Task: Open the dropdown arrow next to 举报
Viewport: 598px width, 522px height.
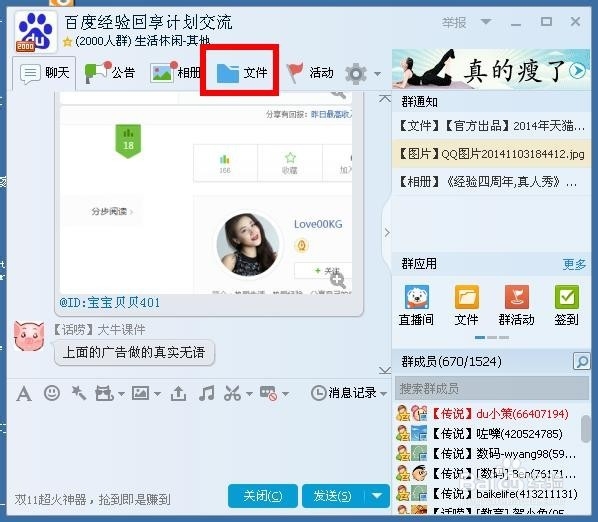Action: [486, 22]
